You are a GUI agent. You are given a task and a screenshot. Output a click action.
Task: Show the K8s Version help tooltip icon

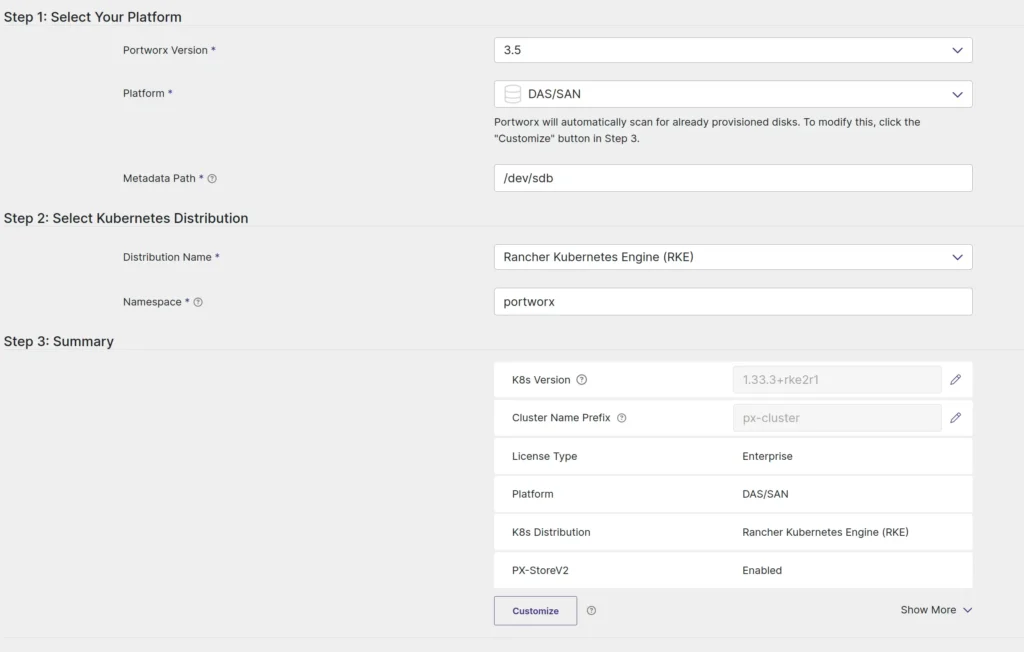582,380
